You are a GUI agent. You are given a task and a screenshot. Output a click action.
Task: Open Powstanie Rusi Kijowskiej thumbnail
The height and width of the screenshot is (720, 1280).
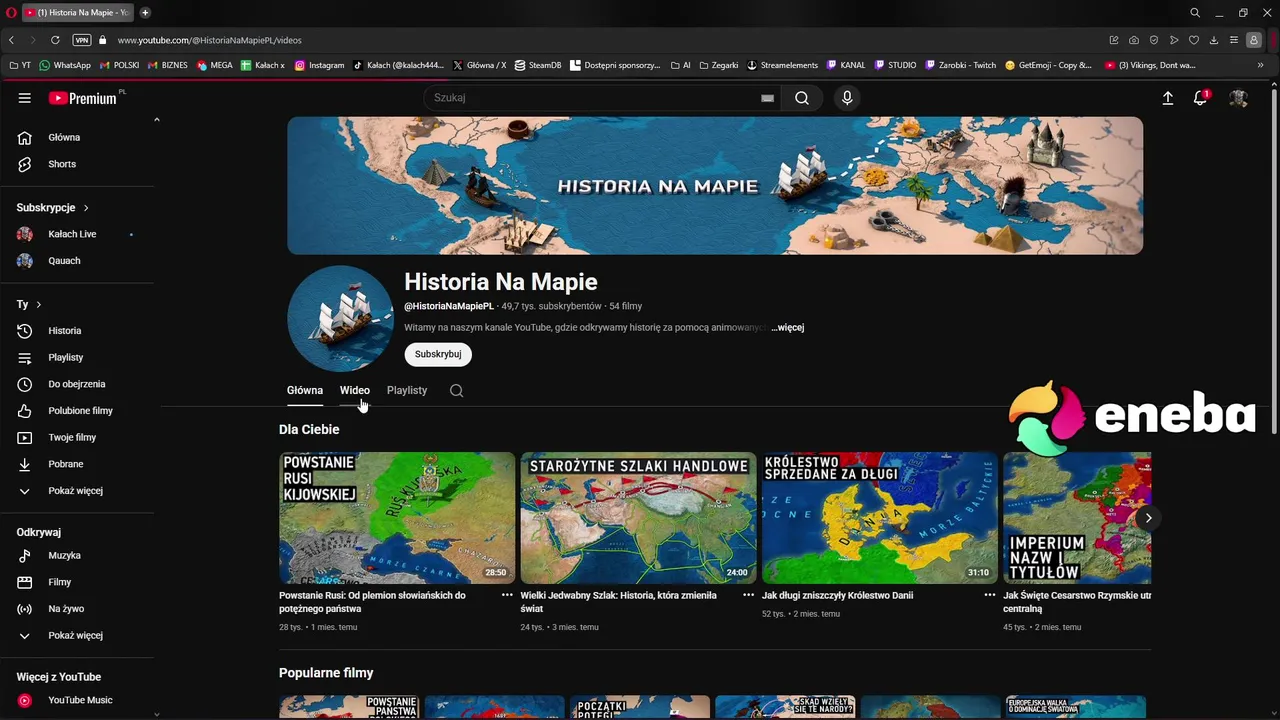click(x=397, y=518)
